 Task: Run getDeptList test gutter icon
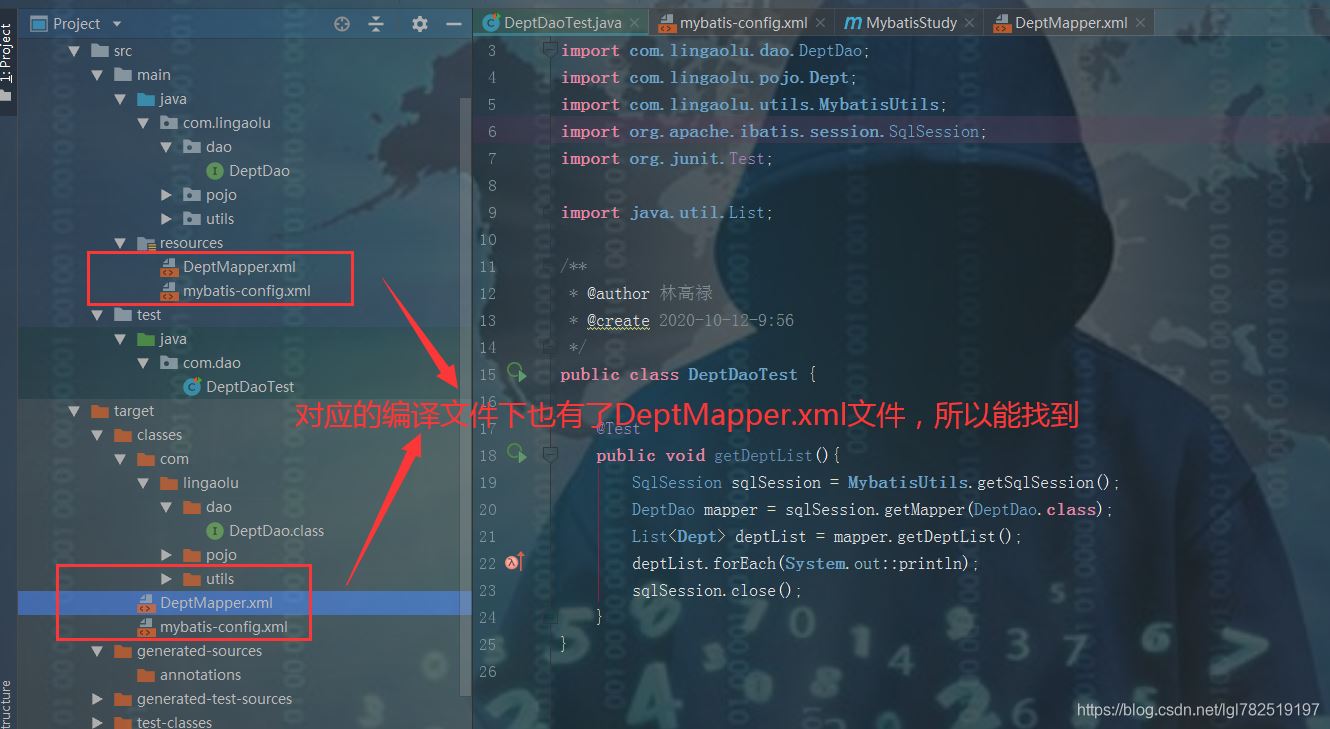(516, 455)
